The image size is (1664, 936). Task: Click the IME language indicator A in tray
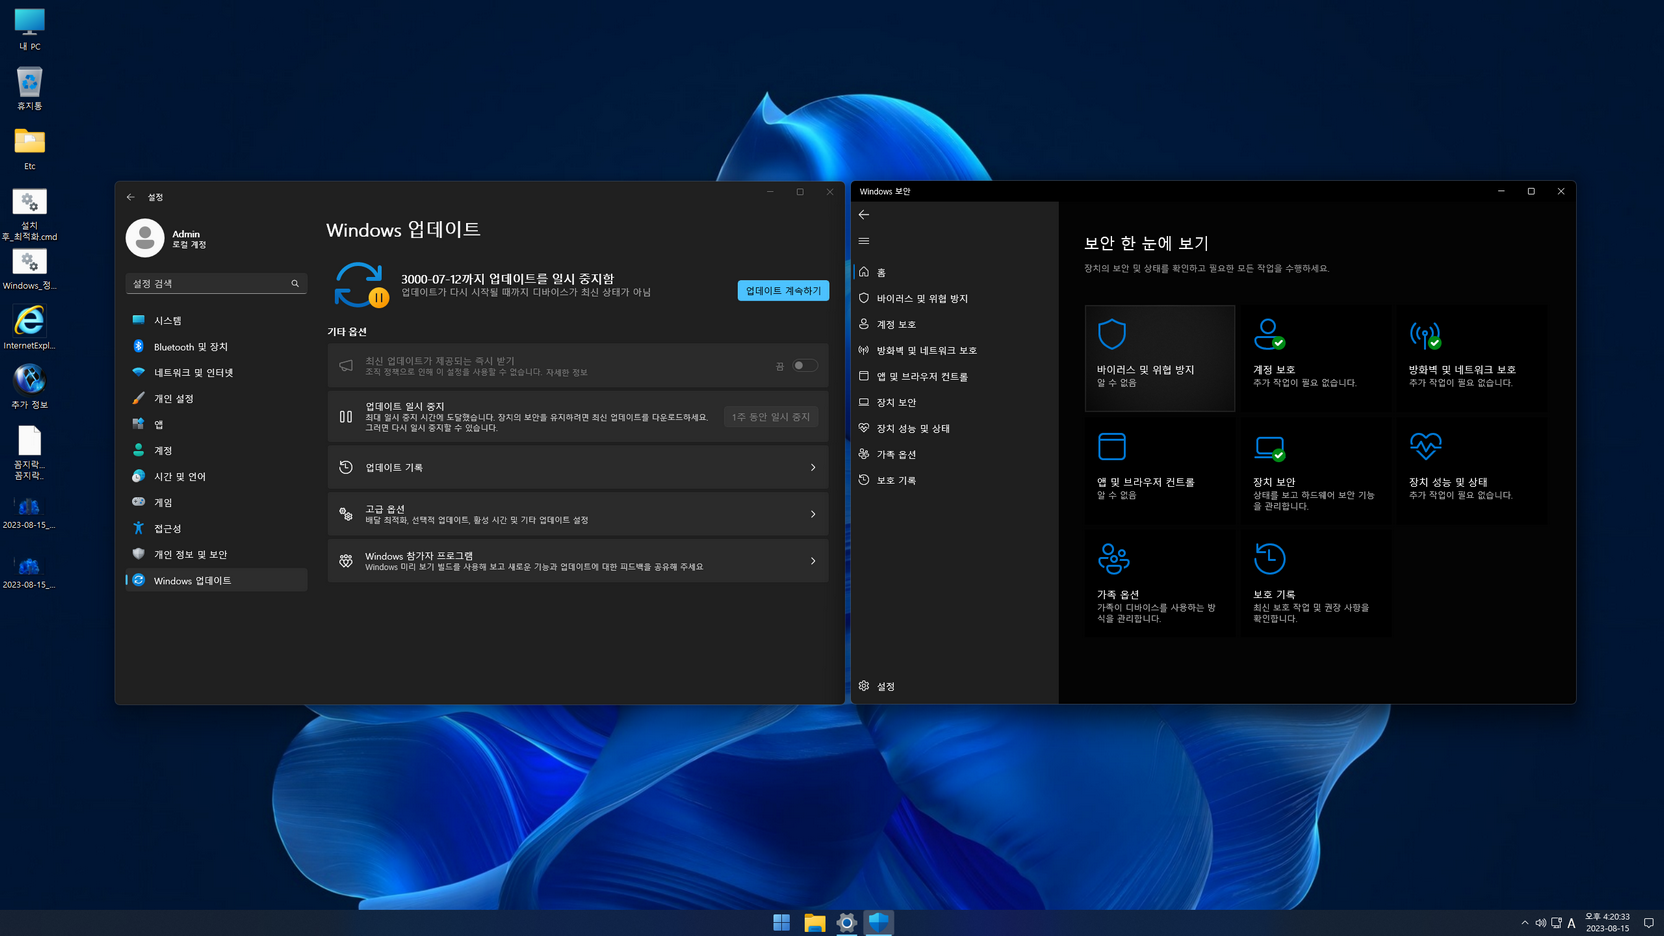(x=1572, y=923)
